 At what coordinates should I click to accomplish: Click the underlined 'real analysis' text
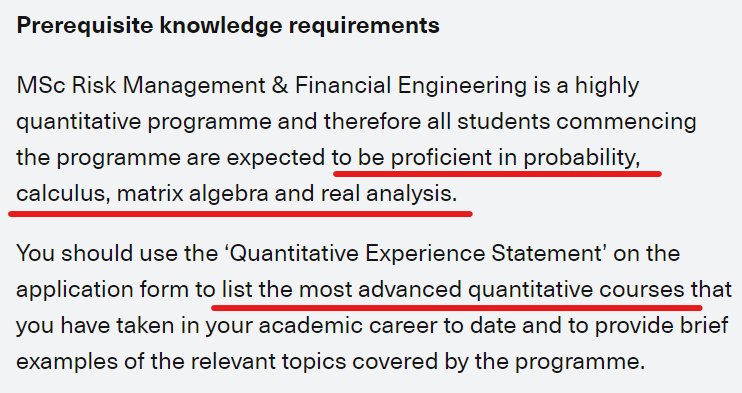tap(389, 194)
